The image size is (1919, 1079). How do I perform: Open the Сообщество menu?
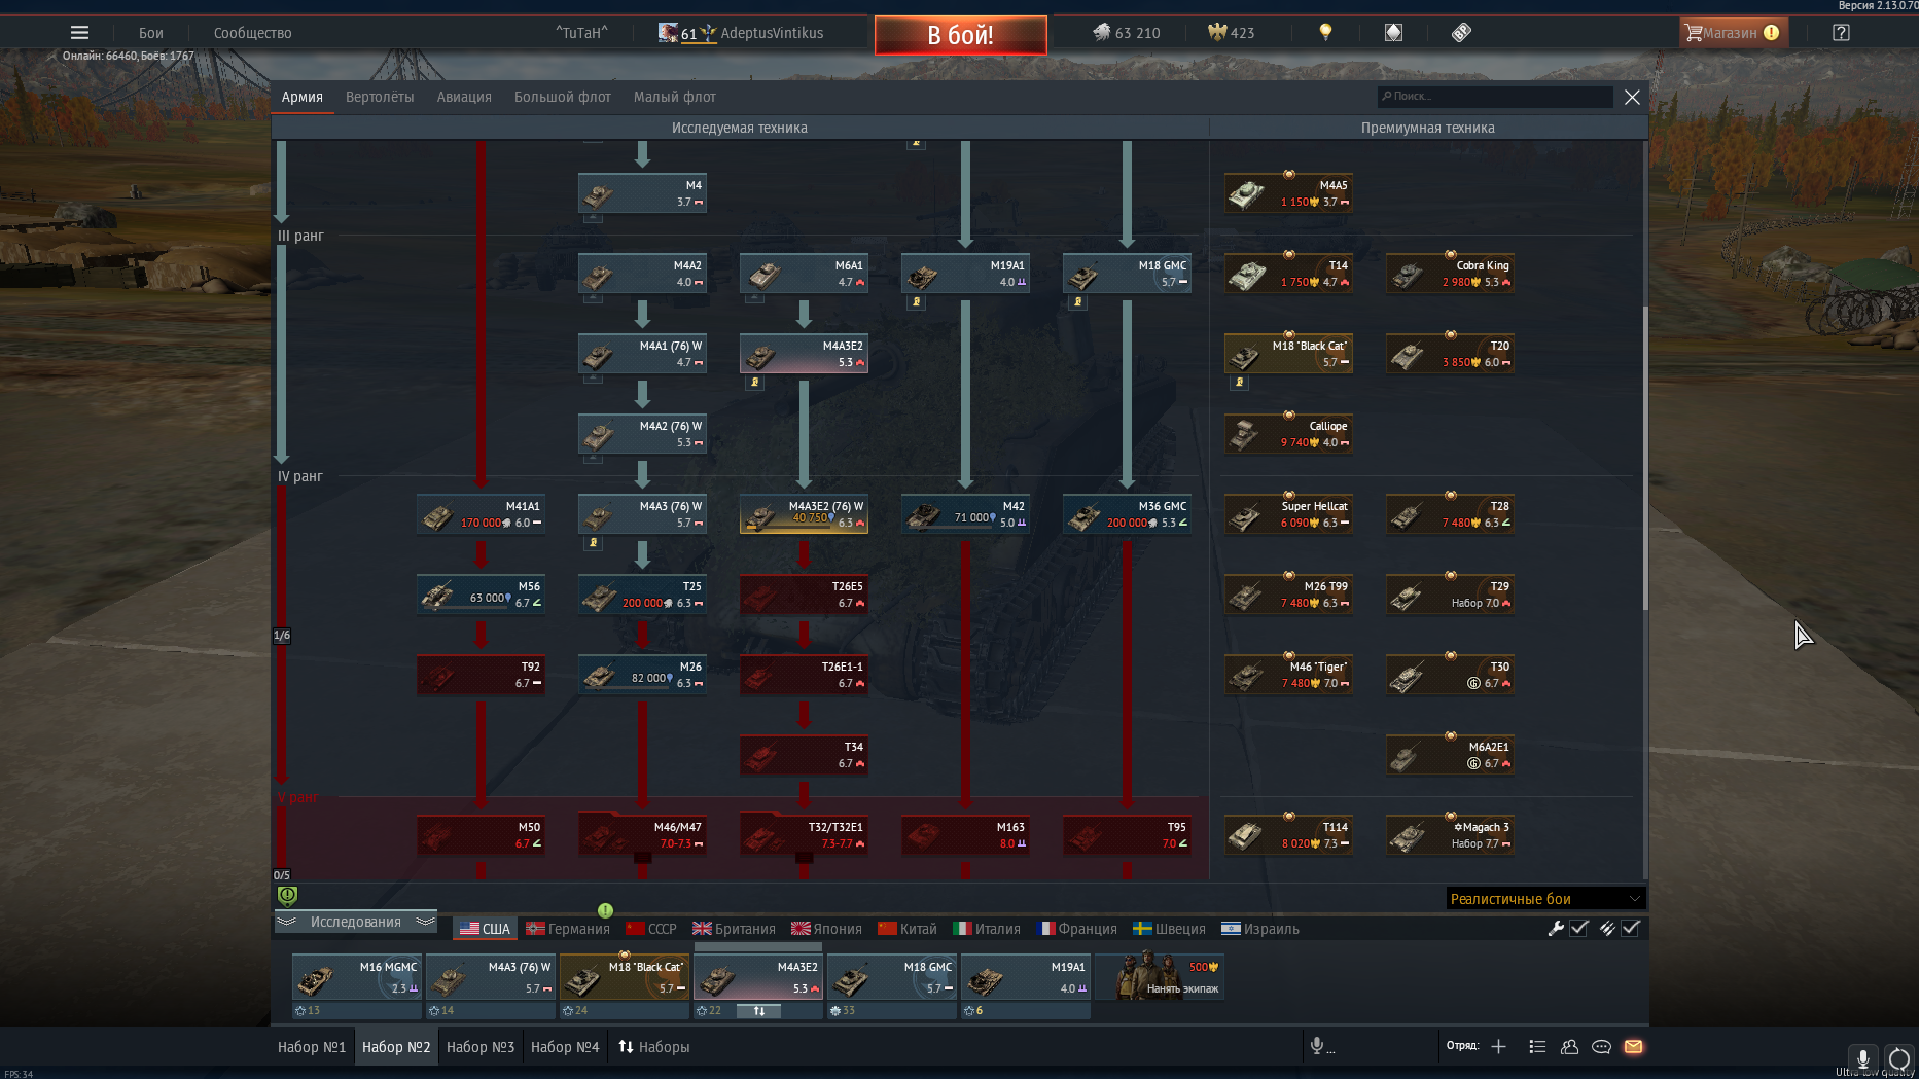[252, 33]
